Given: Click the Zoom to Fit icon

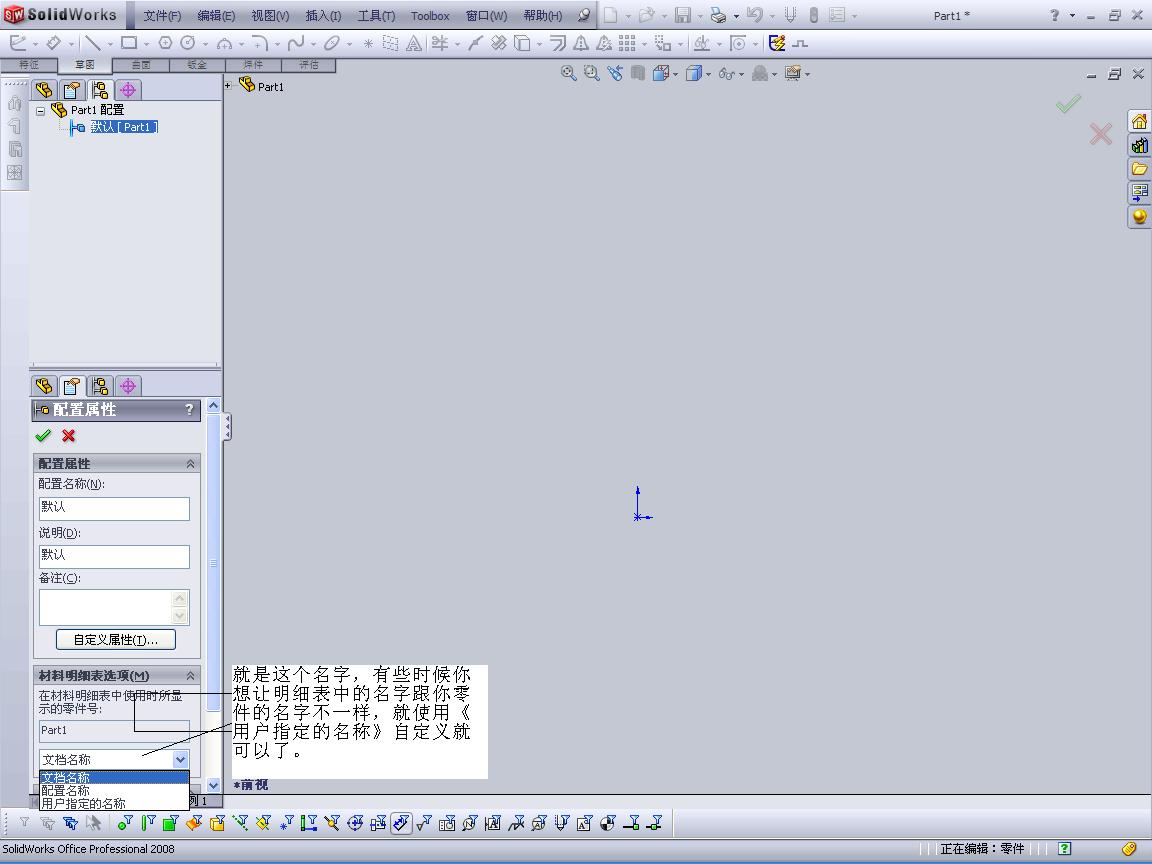Looking at the screenshot, I should (568, 73).
